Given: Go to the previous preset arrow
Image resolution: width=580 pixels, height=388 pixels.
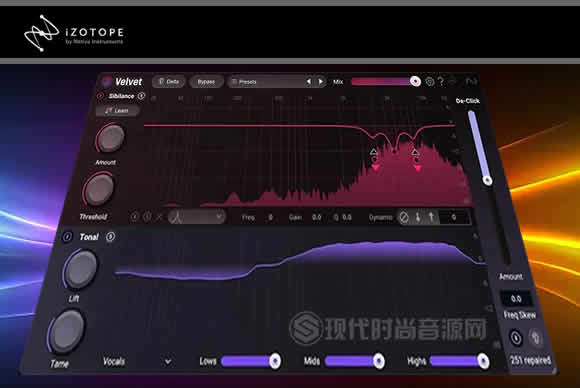Looking at the screenshot, I should [x=308, y=82].
